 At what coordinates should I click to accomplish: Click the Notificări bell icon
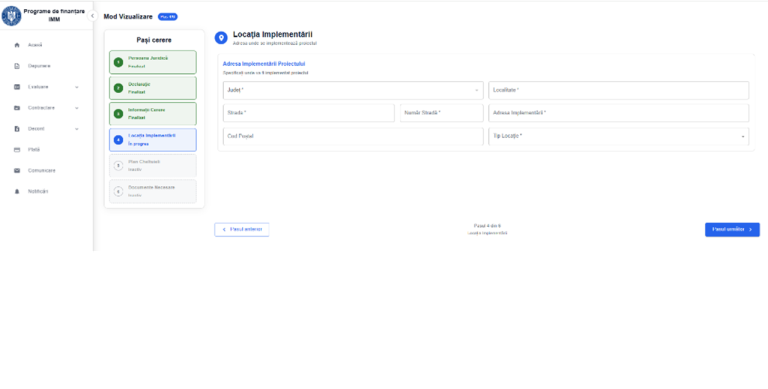point(17,192)
